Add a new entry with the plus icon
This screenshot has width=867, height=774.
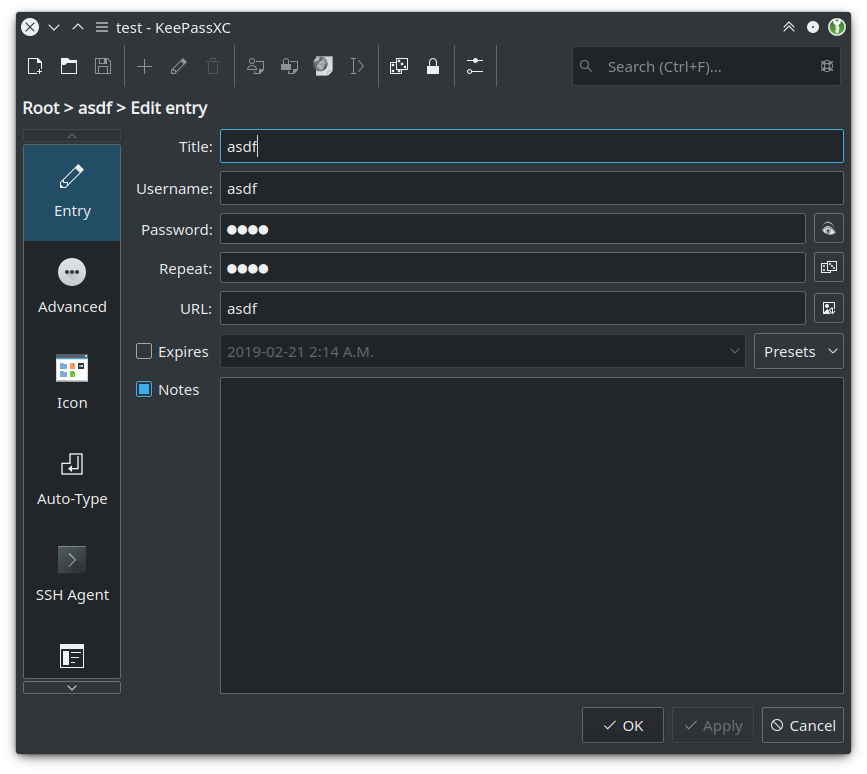144,66
